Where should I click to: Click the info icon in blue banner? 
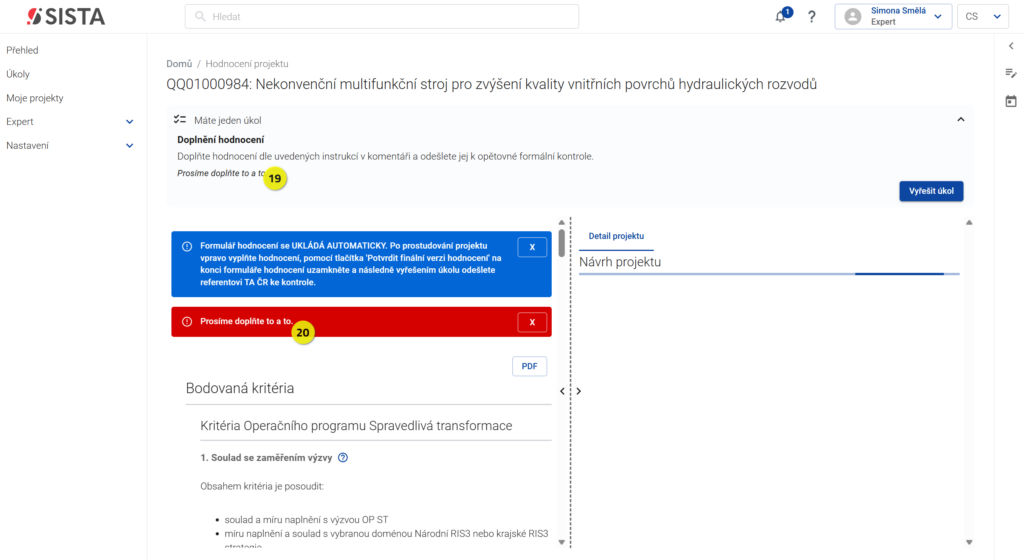[187, 247]
